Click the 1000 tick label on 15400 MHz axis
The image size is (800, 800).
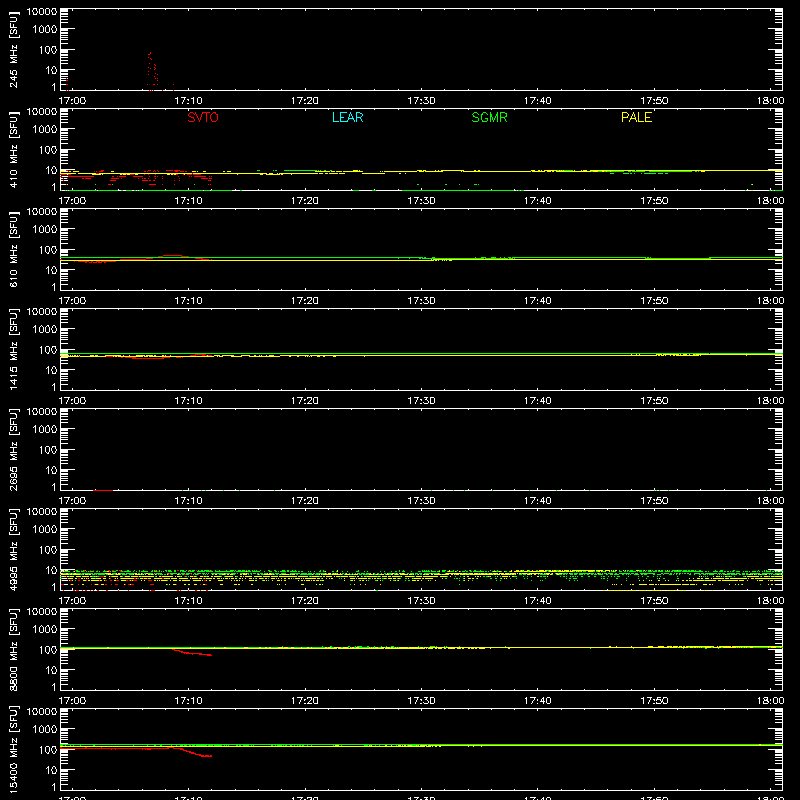click(44, 730)
